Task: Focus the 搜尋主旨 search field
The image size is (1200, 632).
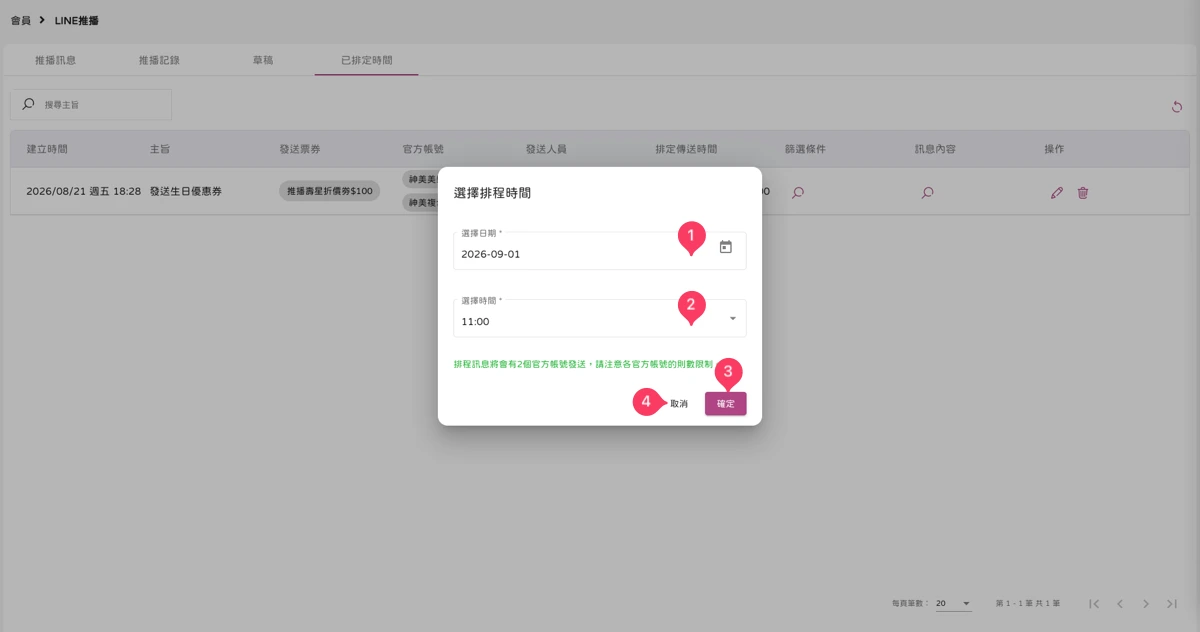Action: [91, 105]
